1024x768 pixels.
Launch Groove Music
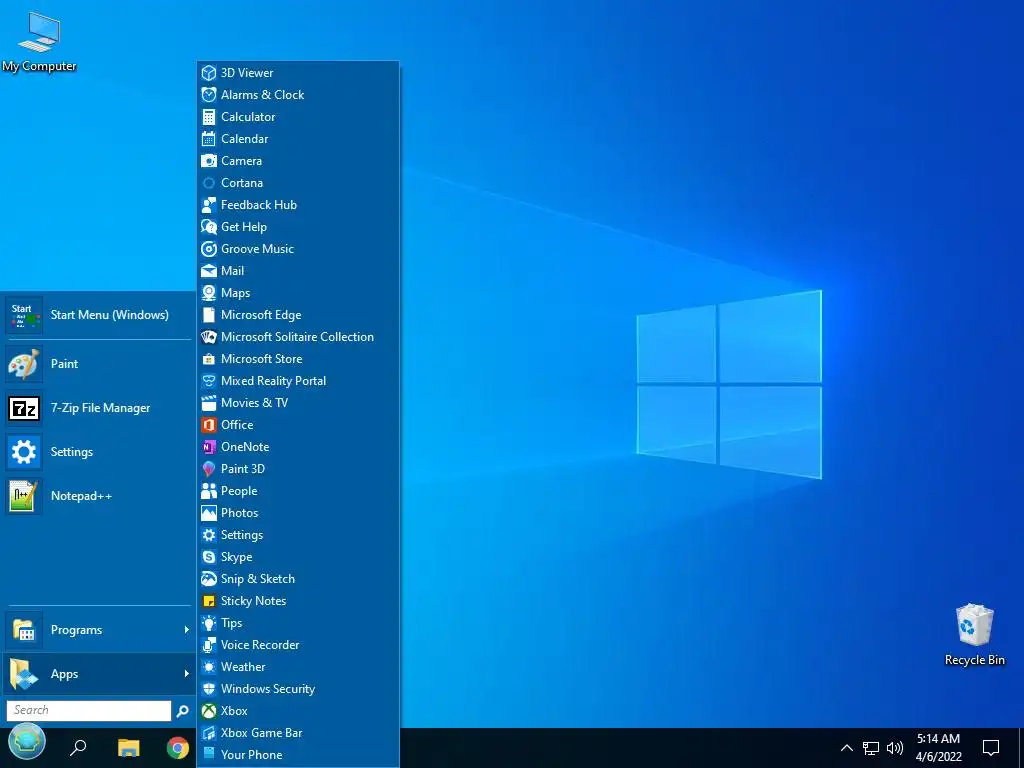(298, 249)
